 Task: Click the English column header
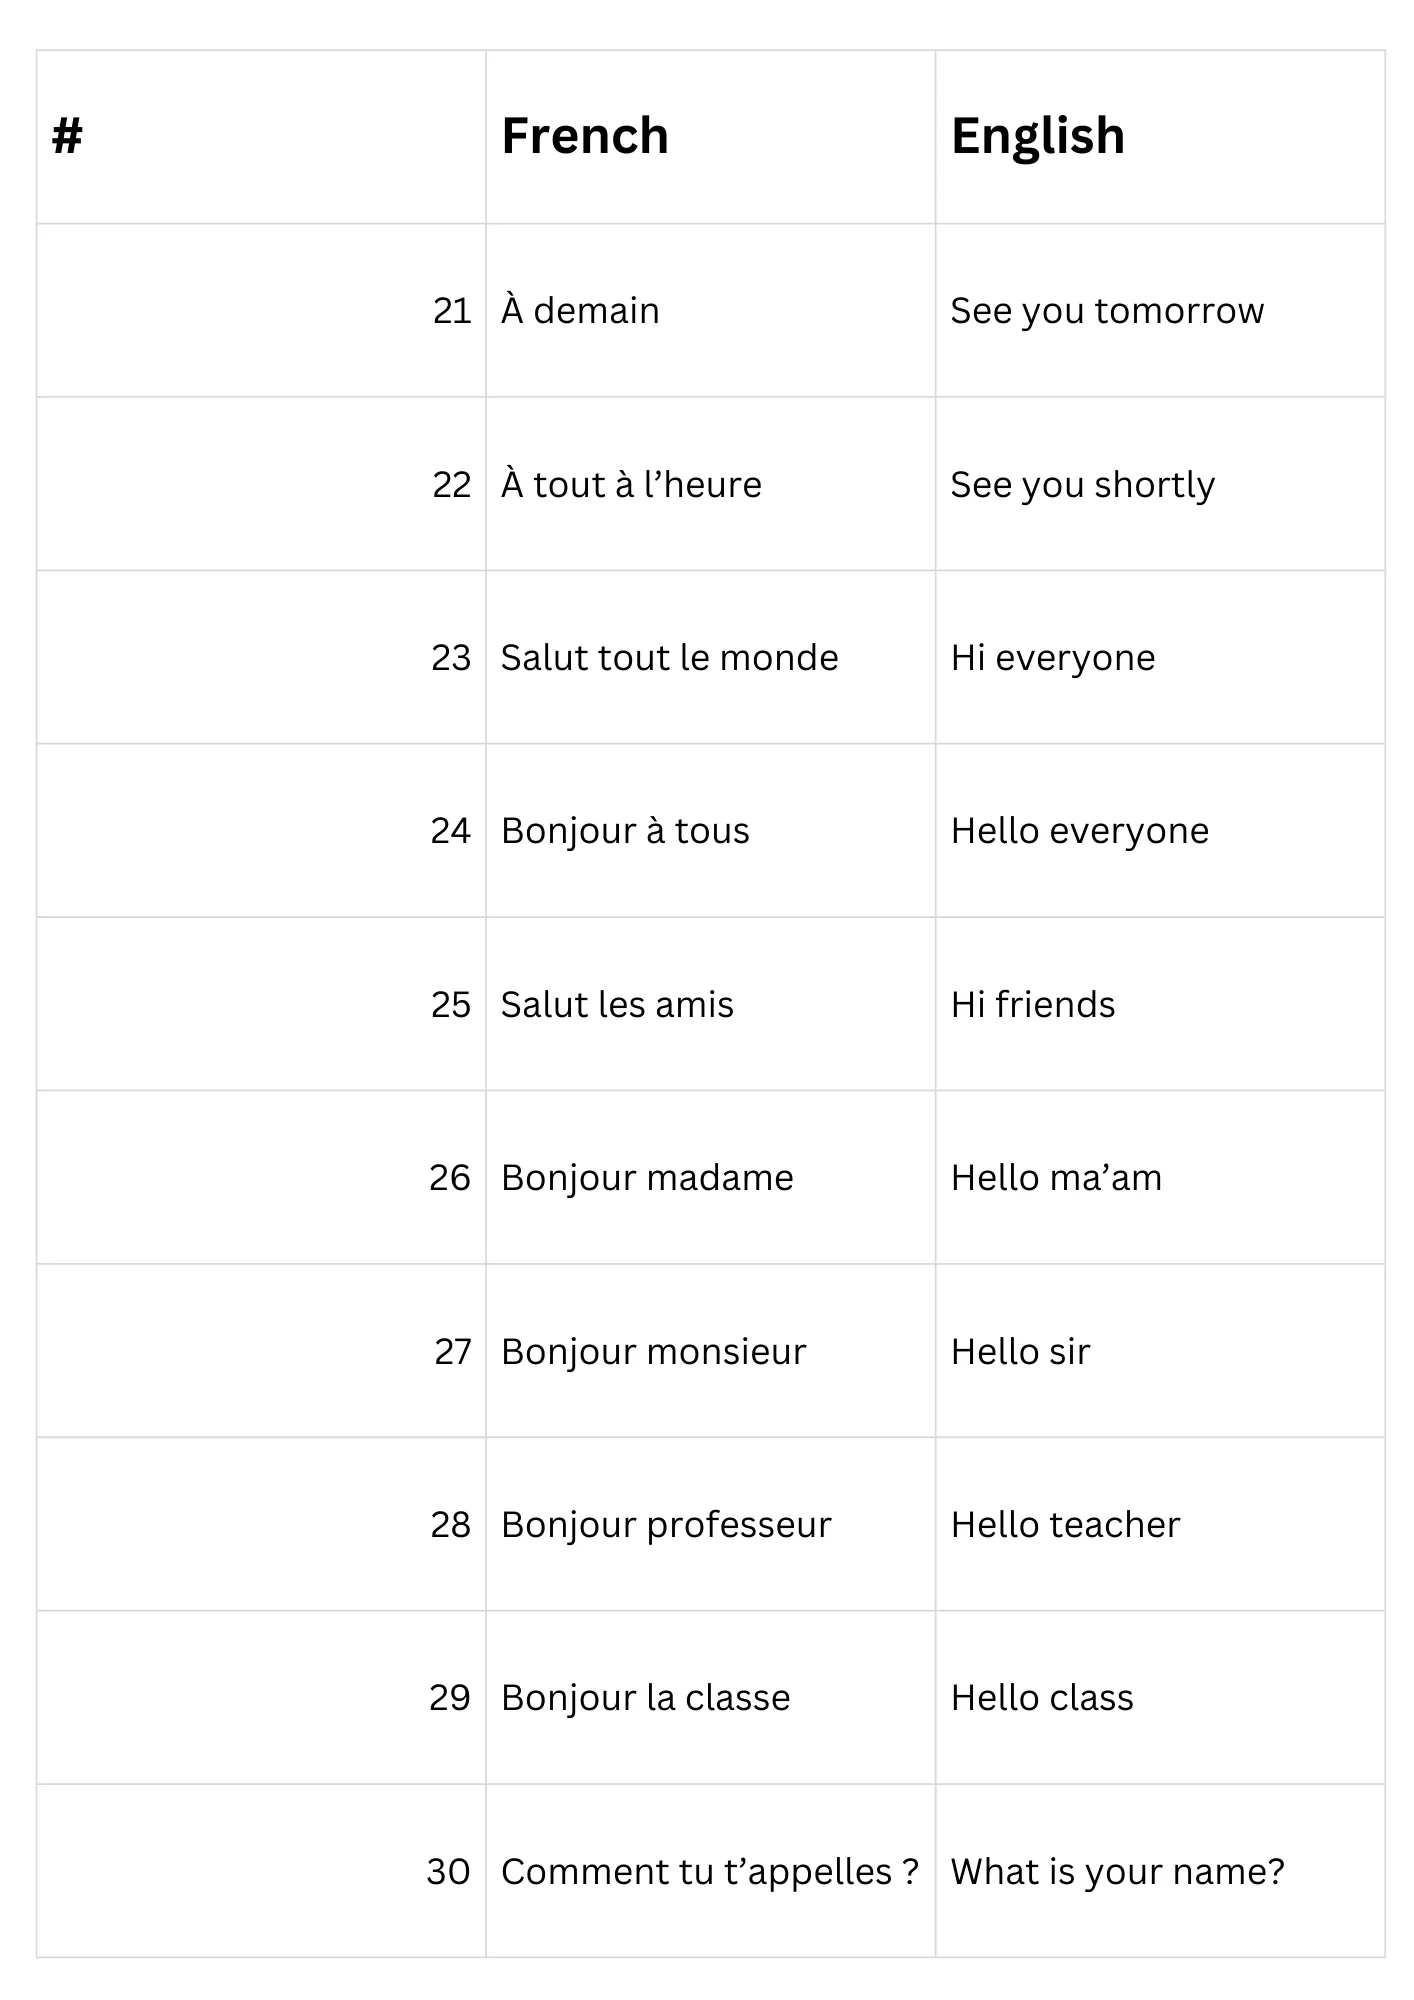pos(1038,136)
